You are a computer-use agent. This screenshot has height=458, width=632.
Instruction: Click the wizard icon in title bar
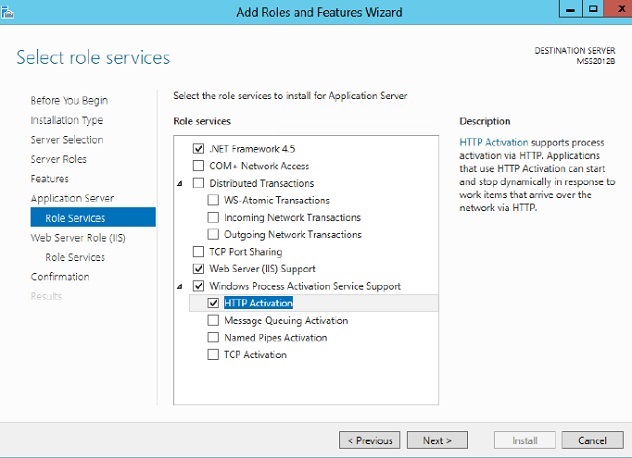pyautogui.click(x=7, y=12)
